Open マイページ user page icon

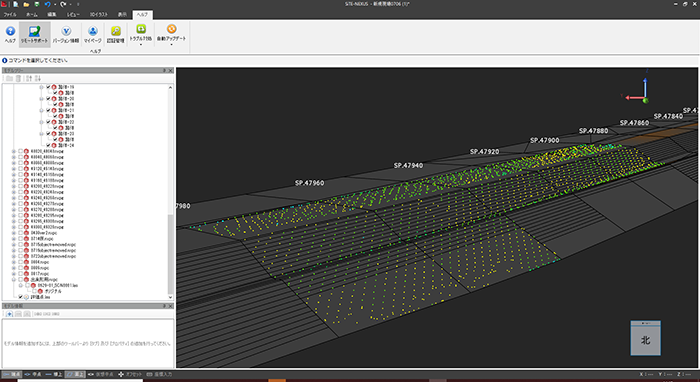click(x=92, y=34)
